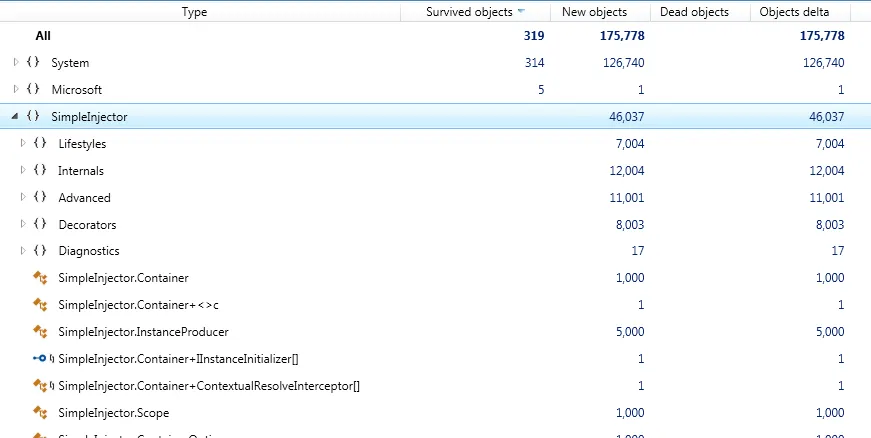
Task: Click the 7,004 new objects for Lifestyles
Action: coord(630,144)
